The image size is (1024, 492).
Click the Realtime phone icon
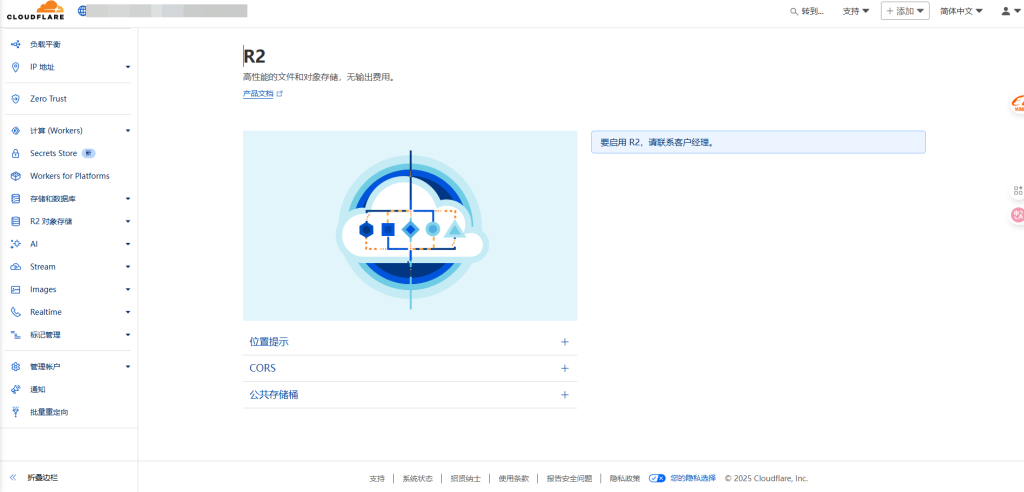tap(16, 312)
